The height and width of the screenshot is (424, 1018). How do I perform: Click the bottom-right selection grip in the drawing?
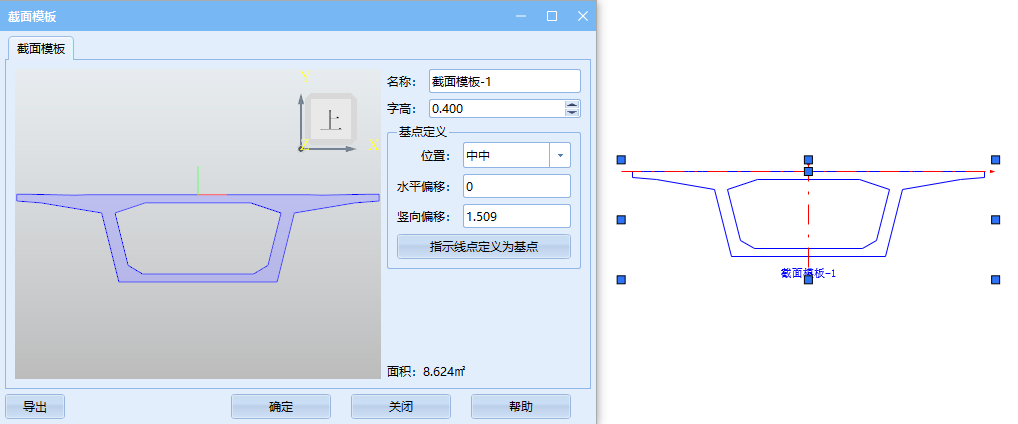(x=995, y=279)
